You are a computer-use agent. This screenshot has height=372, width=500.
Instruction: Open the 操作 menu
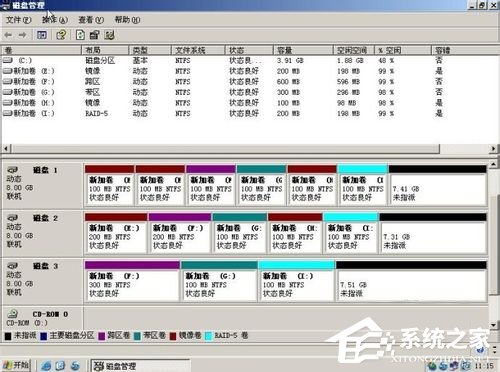pyautogui.click(x=55, y=20)
